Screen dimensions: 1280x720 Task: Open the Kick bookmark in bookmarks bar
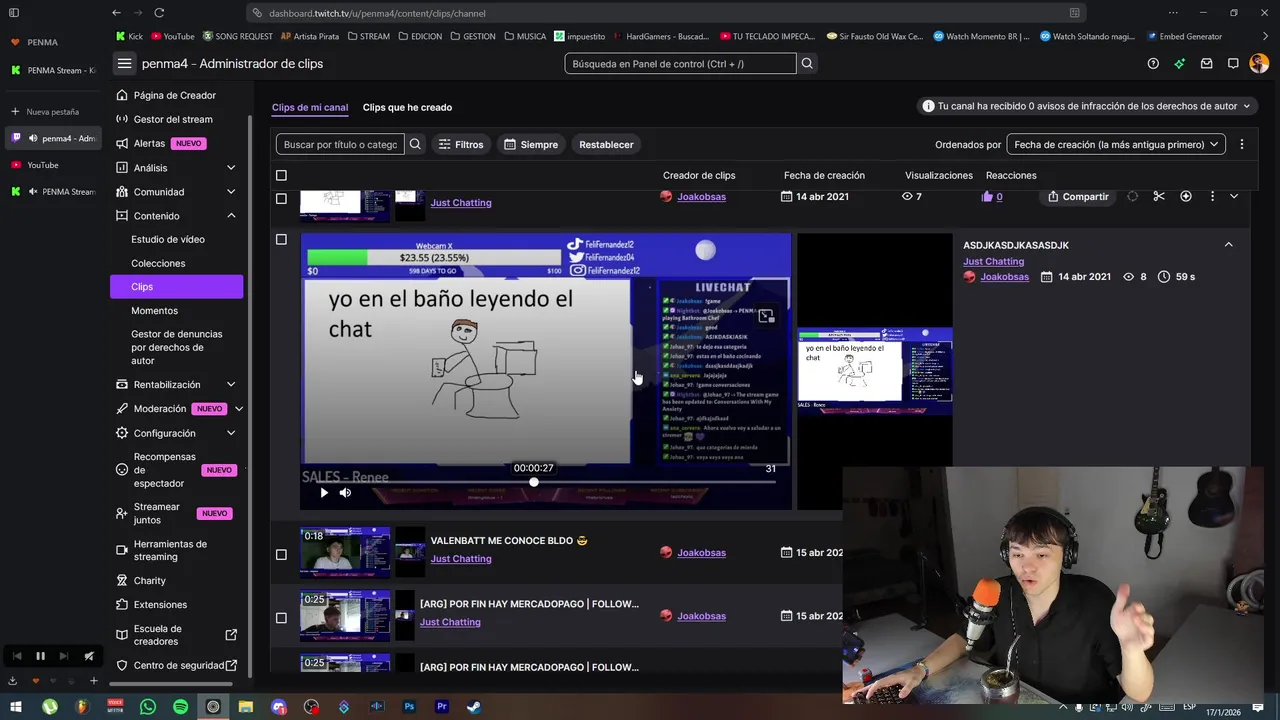pos(129,36)
